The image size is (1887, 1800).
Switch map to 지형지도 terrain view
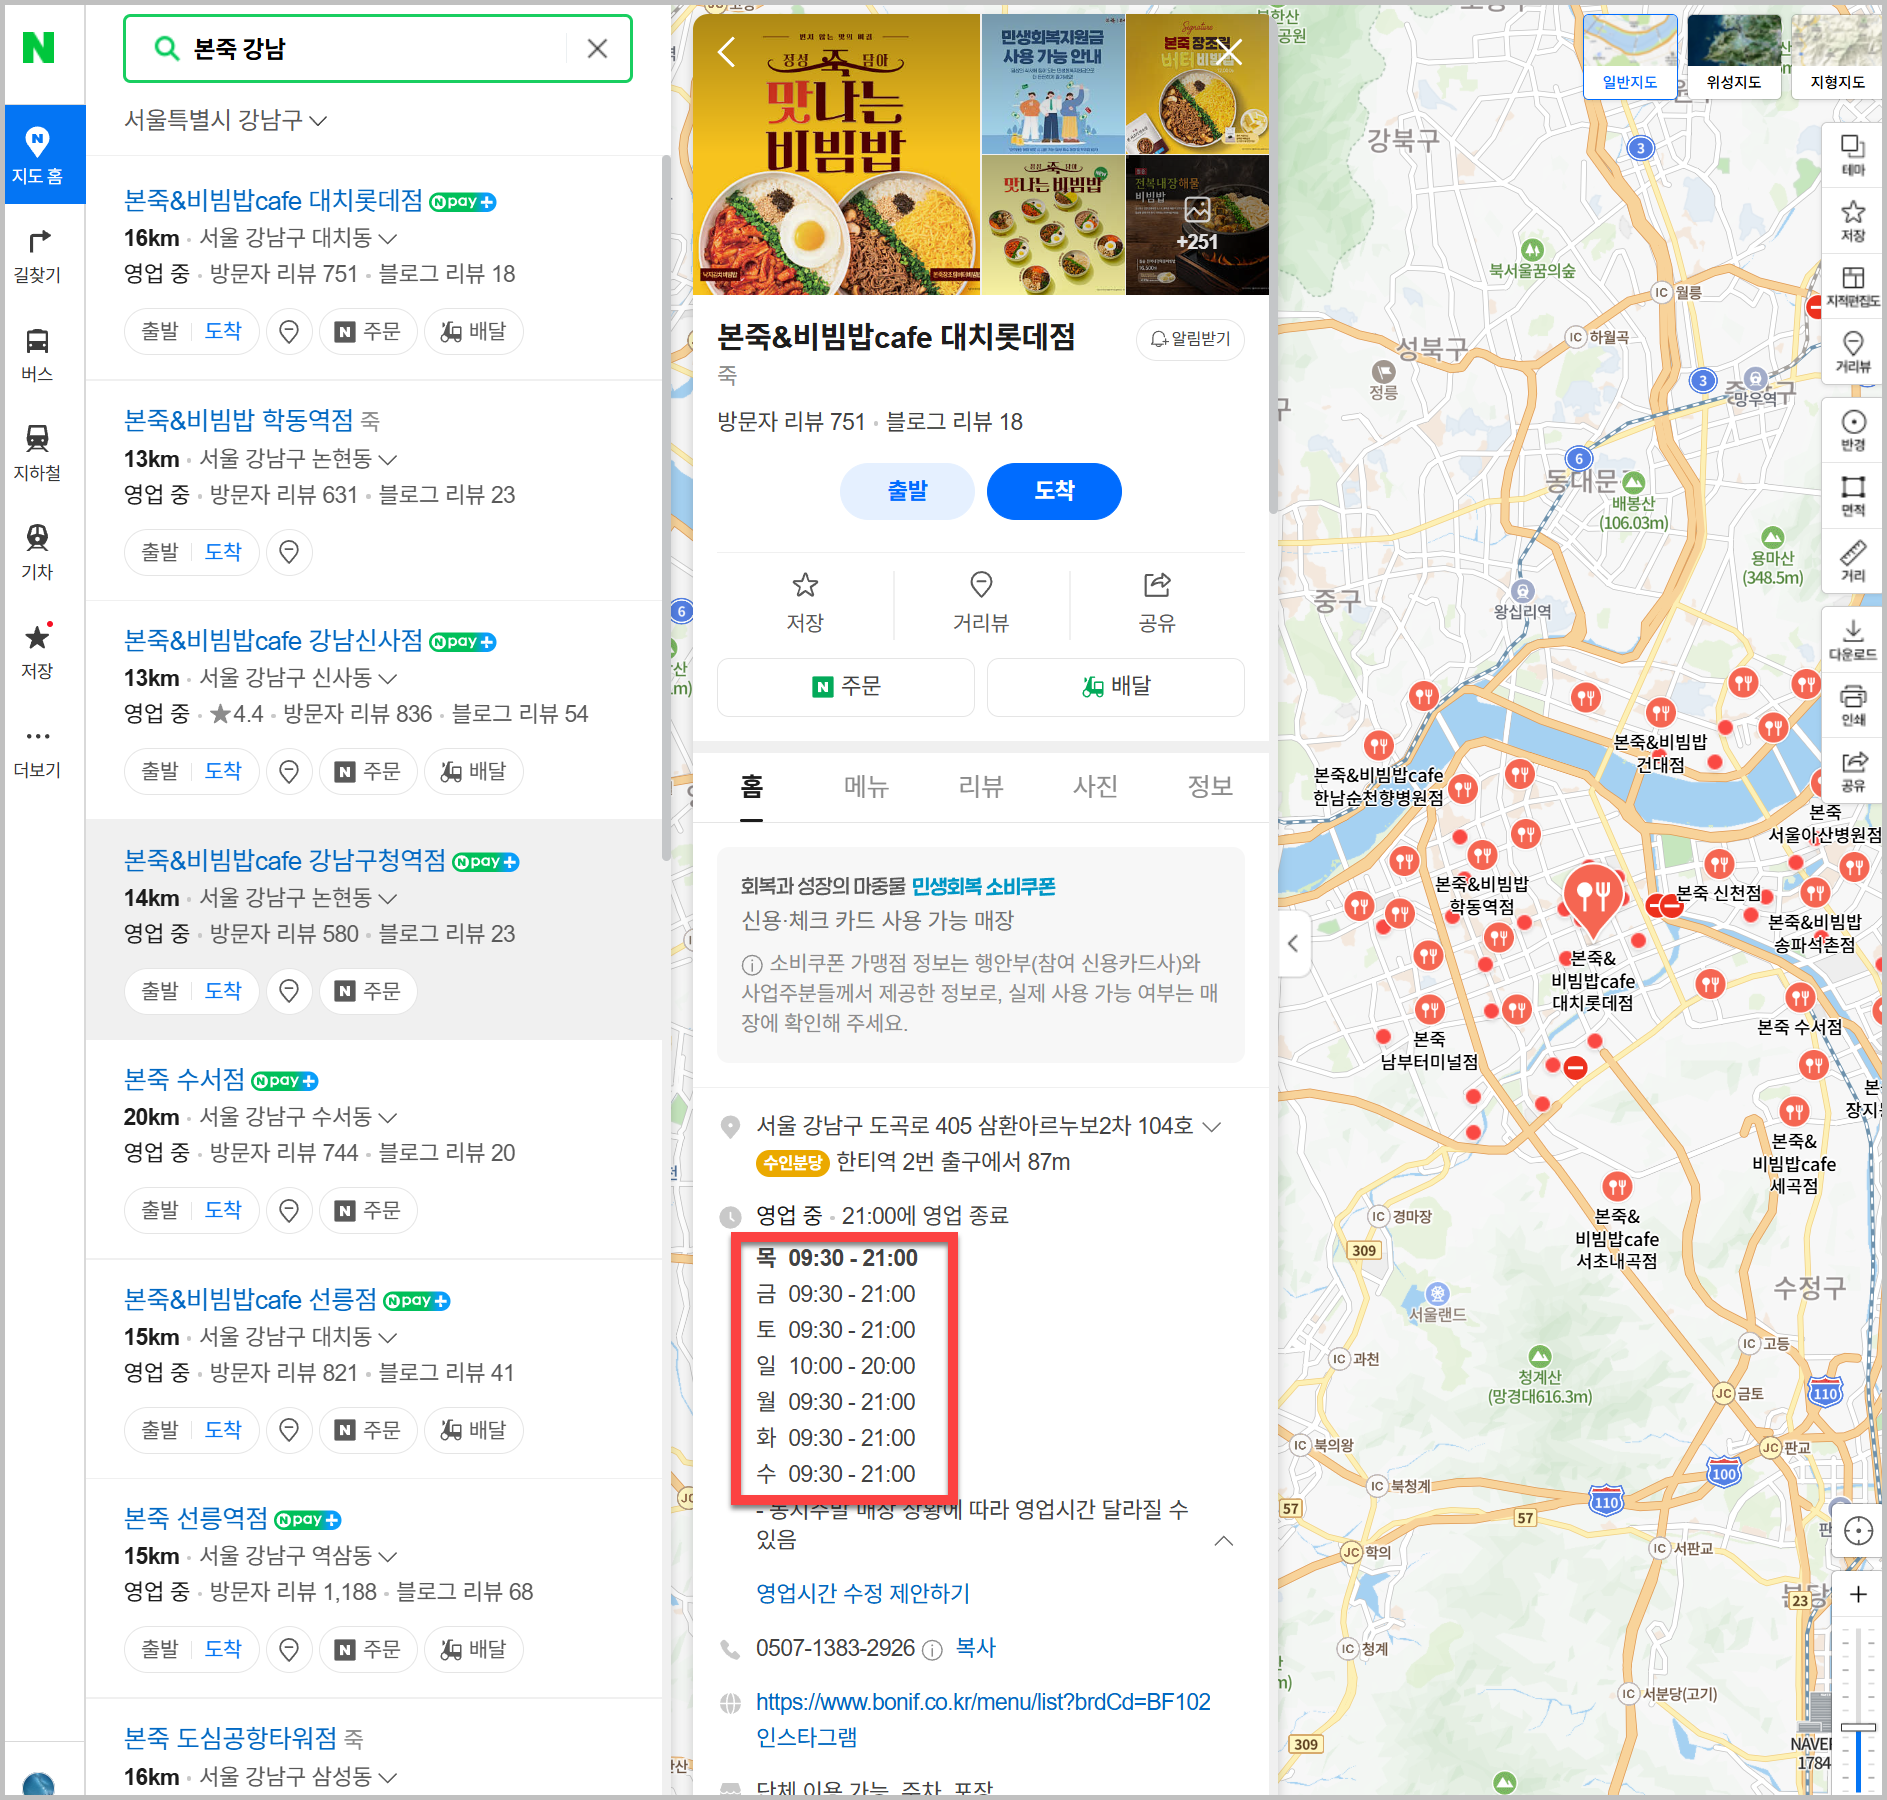(1836, 56)
